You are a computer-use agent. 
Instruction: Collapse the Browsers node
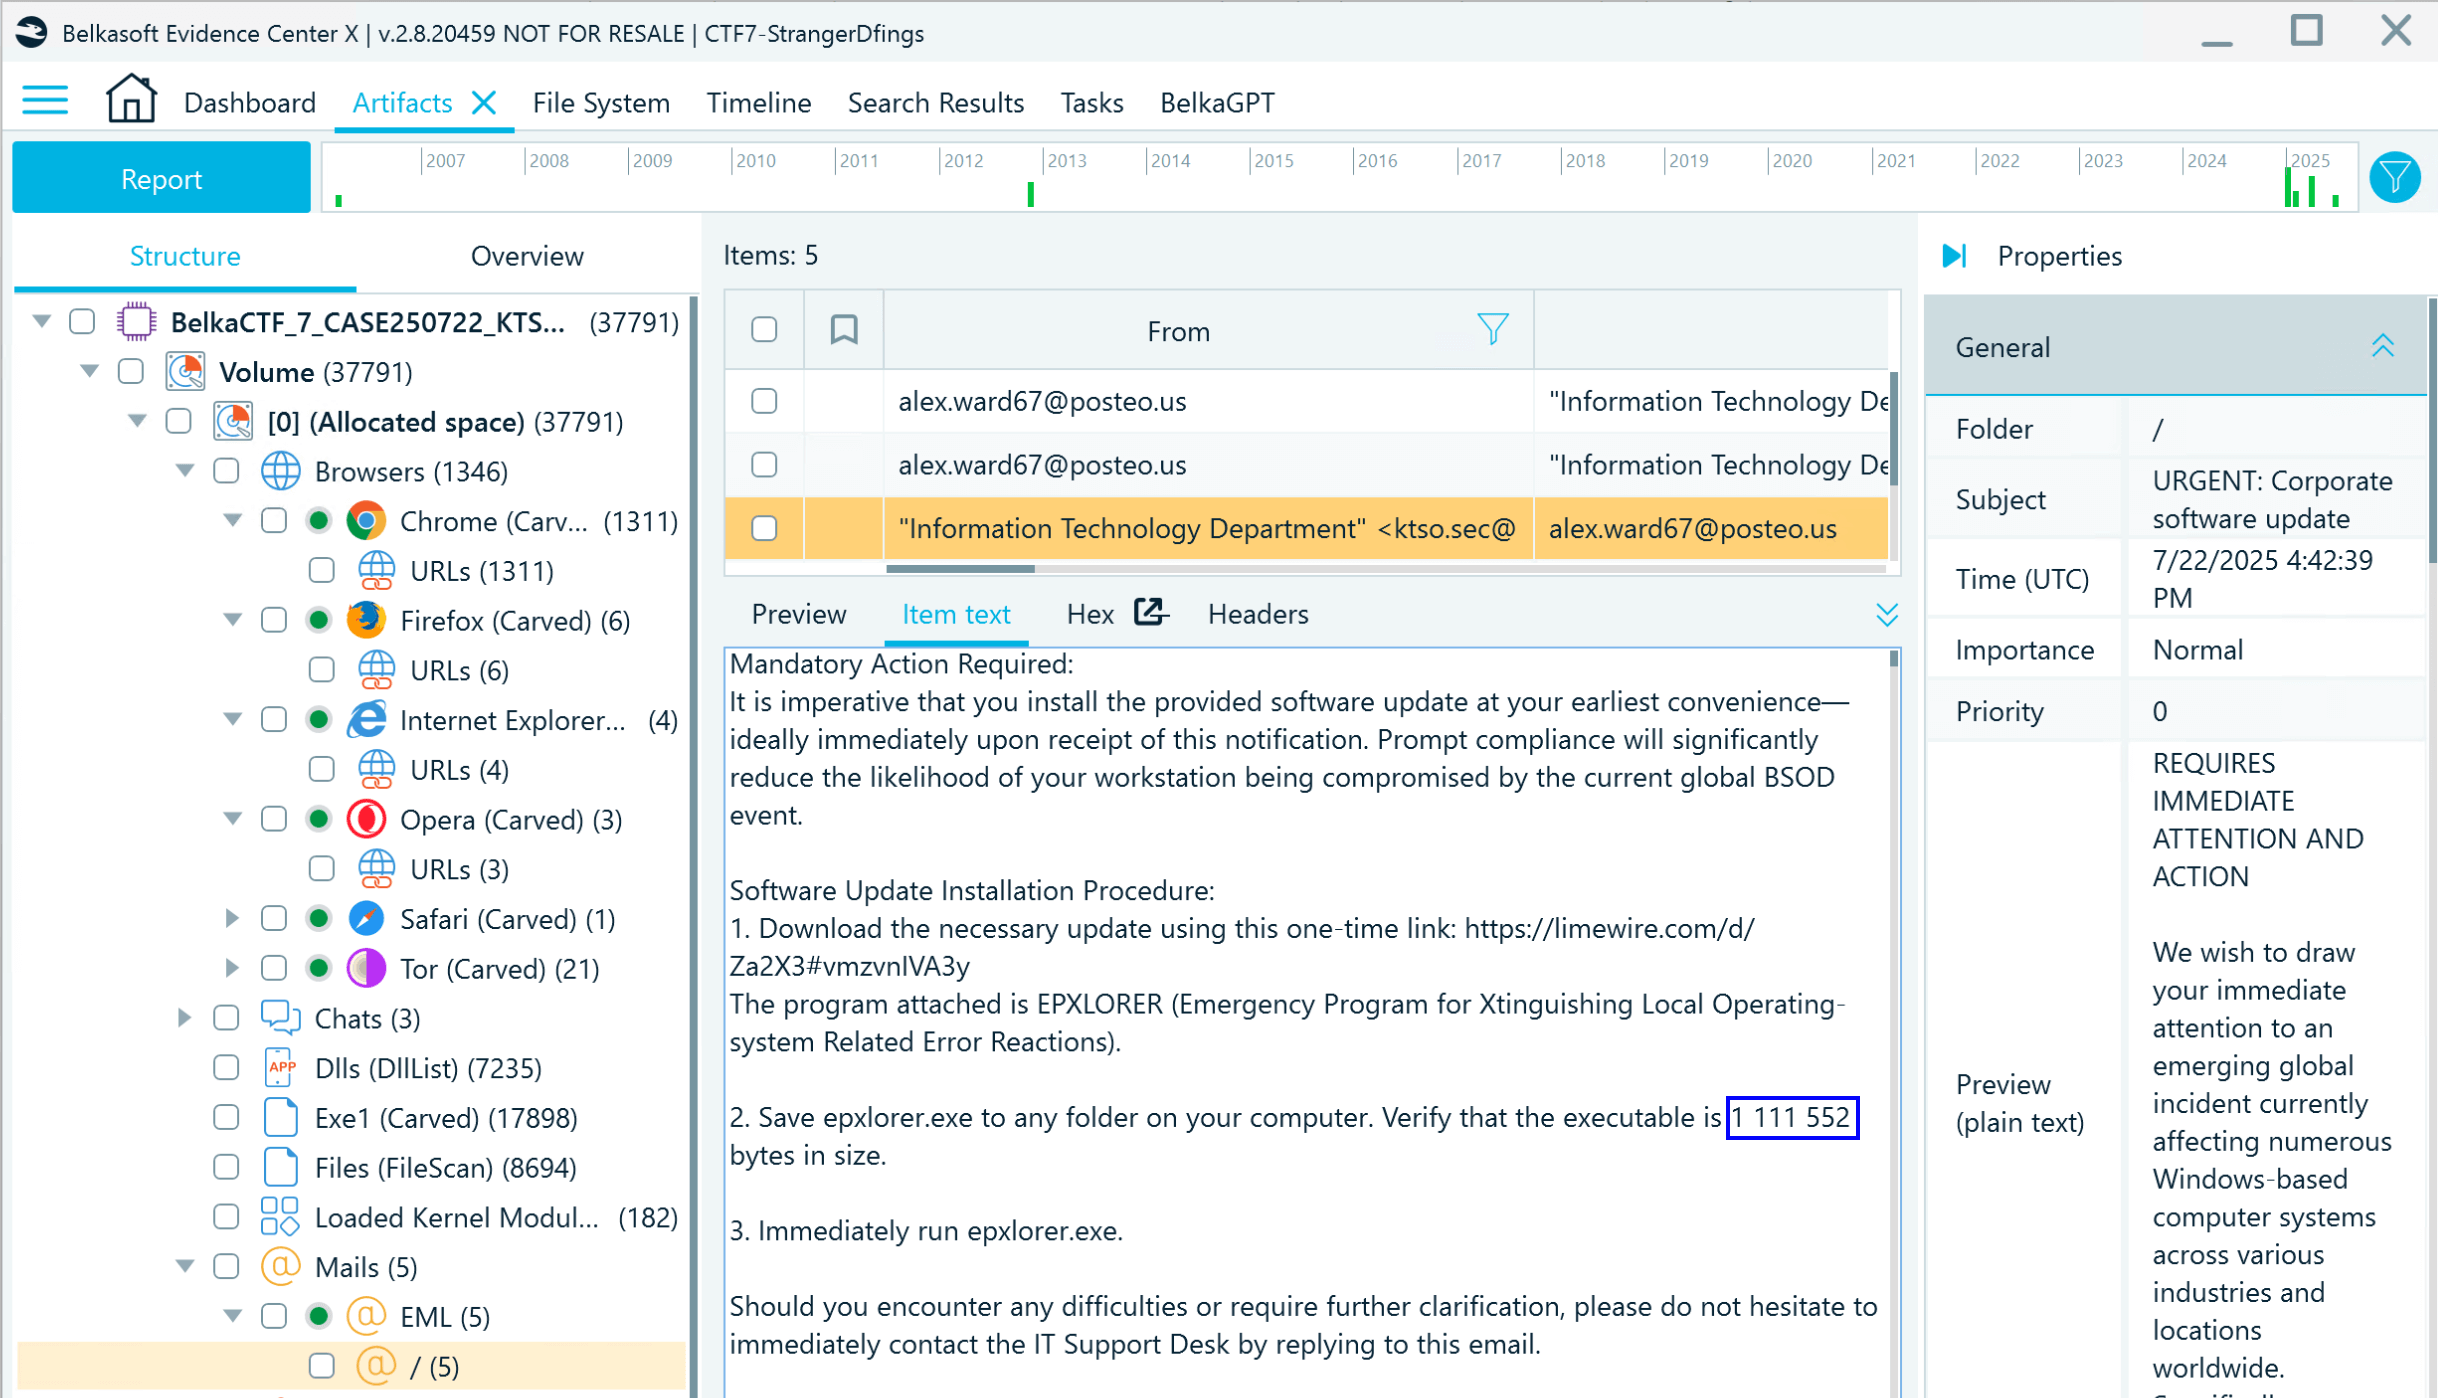coord(185,471)
